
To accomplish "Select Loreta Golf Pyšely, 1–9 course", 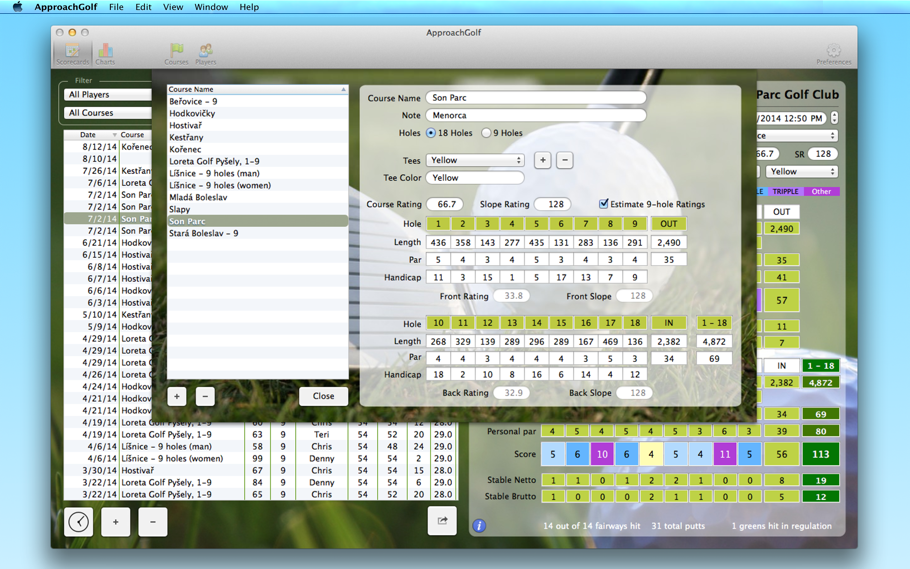I will (x=258, y=161).
